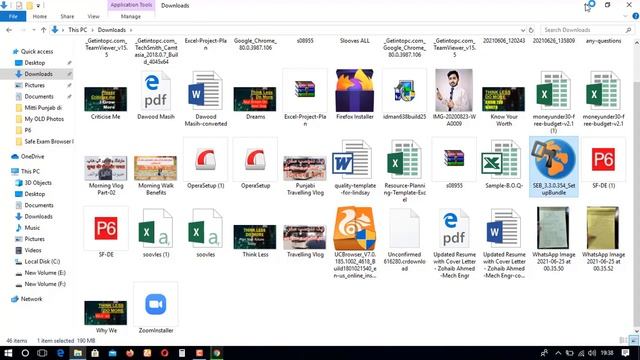The image size is (640, 360).
Task: Open Desktop in Quick access
Action: 35,63
